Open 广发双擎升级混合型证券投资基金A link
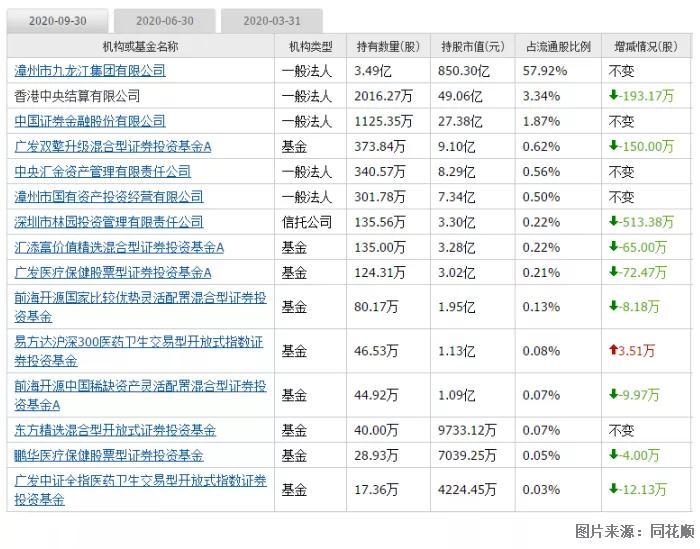The image size is (700, 549). point(112,146)
